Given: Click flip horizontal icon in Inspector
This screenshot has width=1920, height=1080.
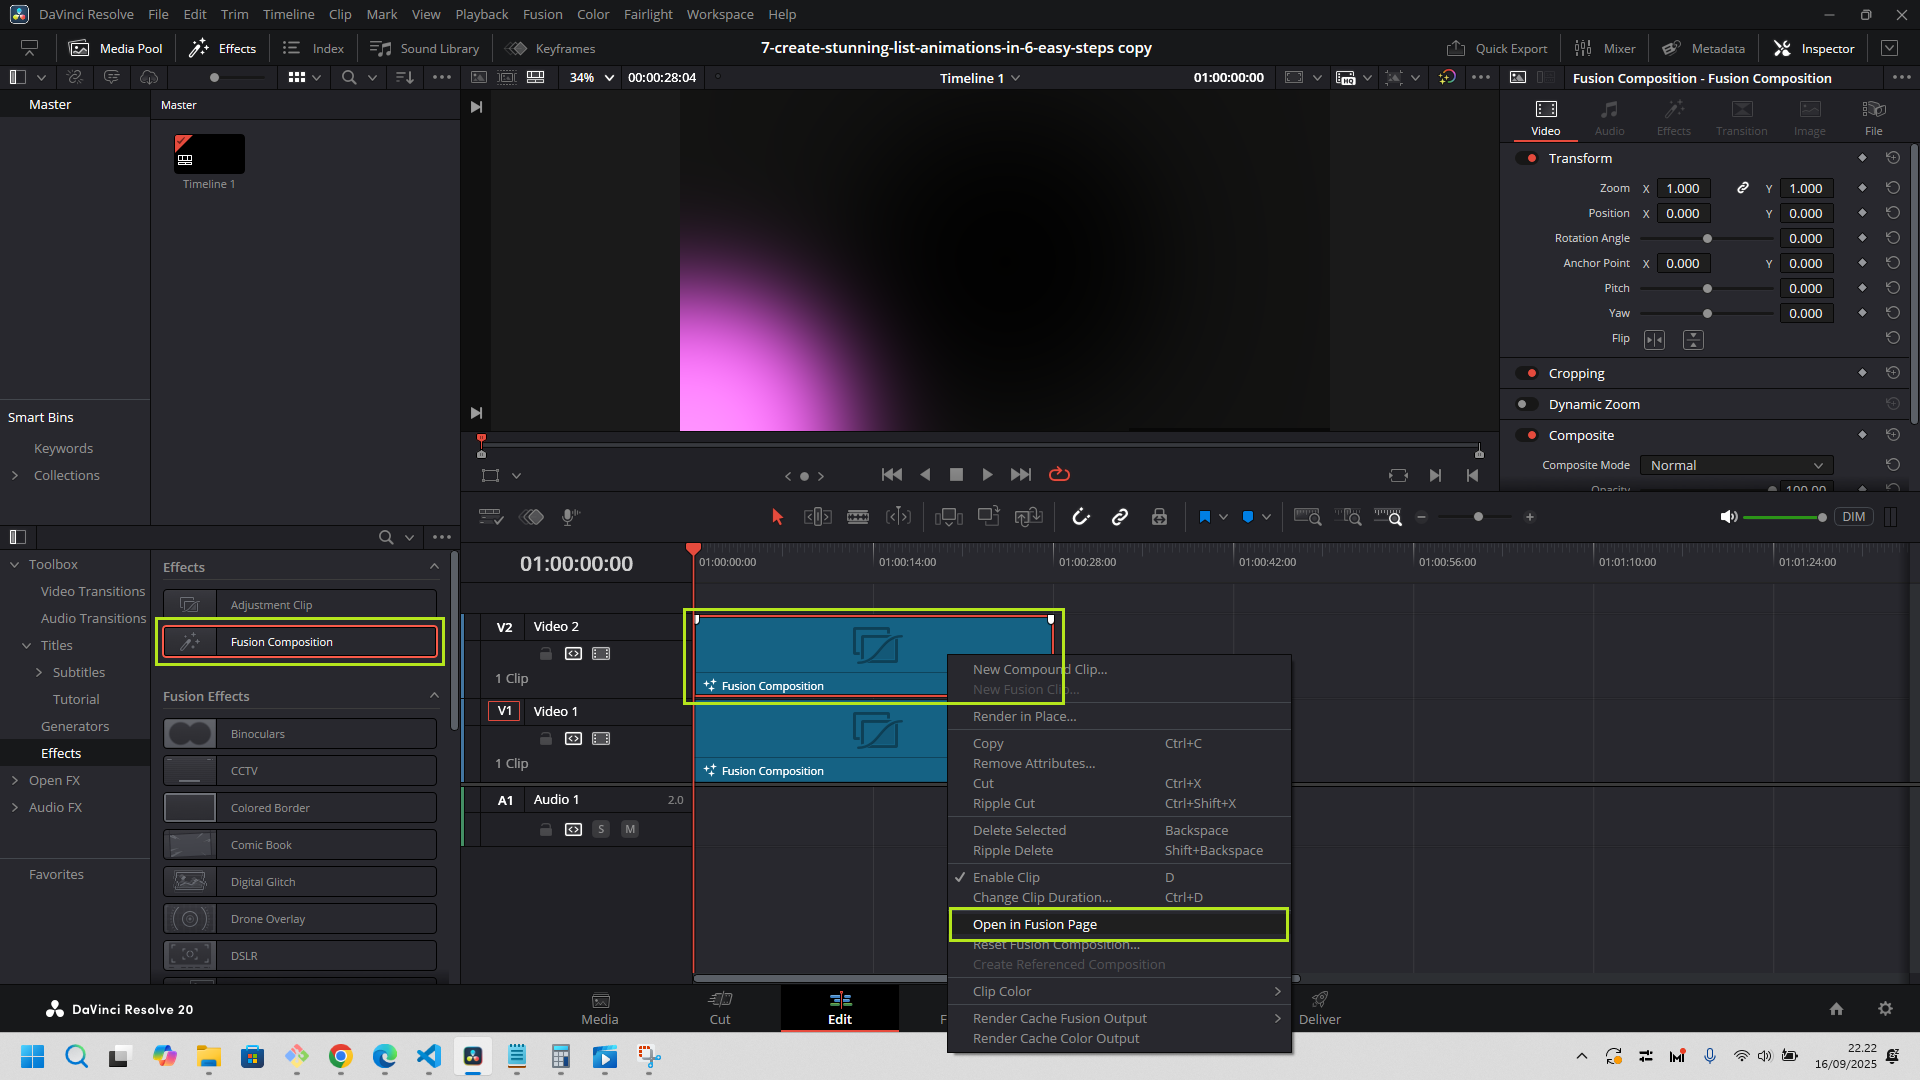Looking at the screenshot, I should 1655,340.
